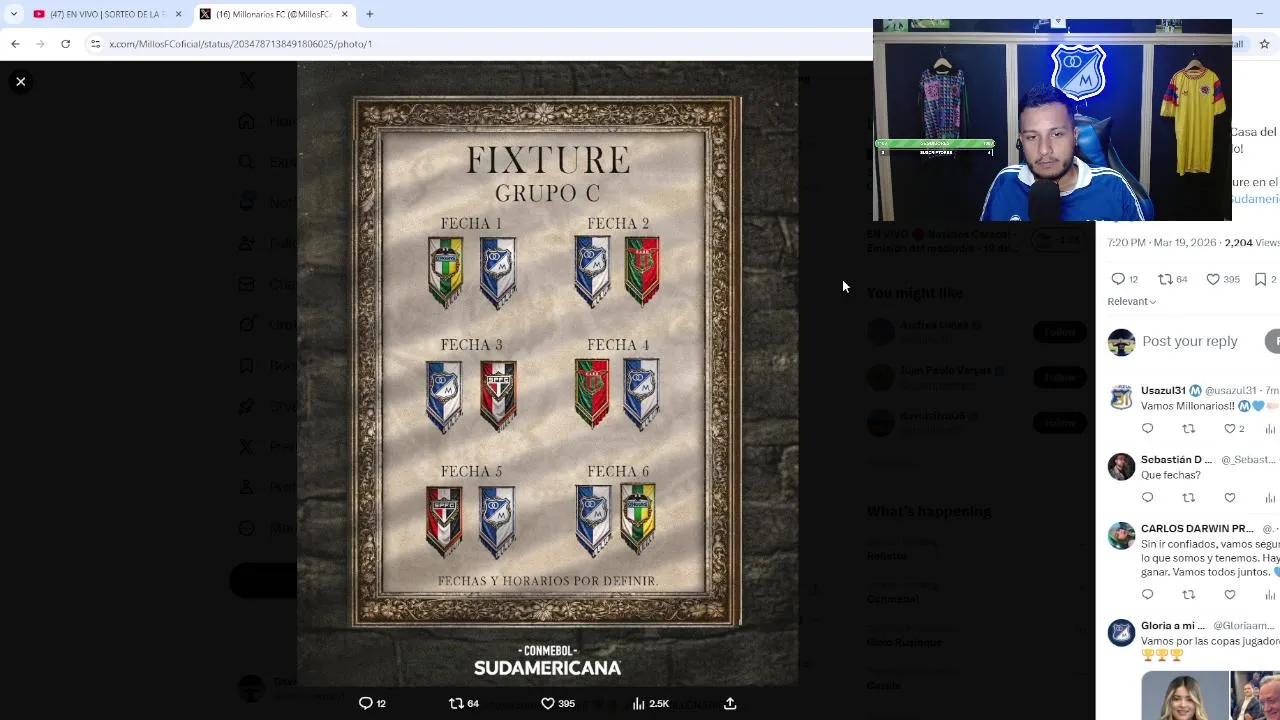Viewport: 1280px width, 720px height.
Task: Close the EN VIVO YouTube tab
Action: [178, 14]
